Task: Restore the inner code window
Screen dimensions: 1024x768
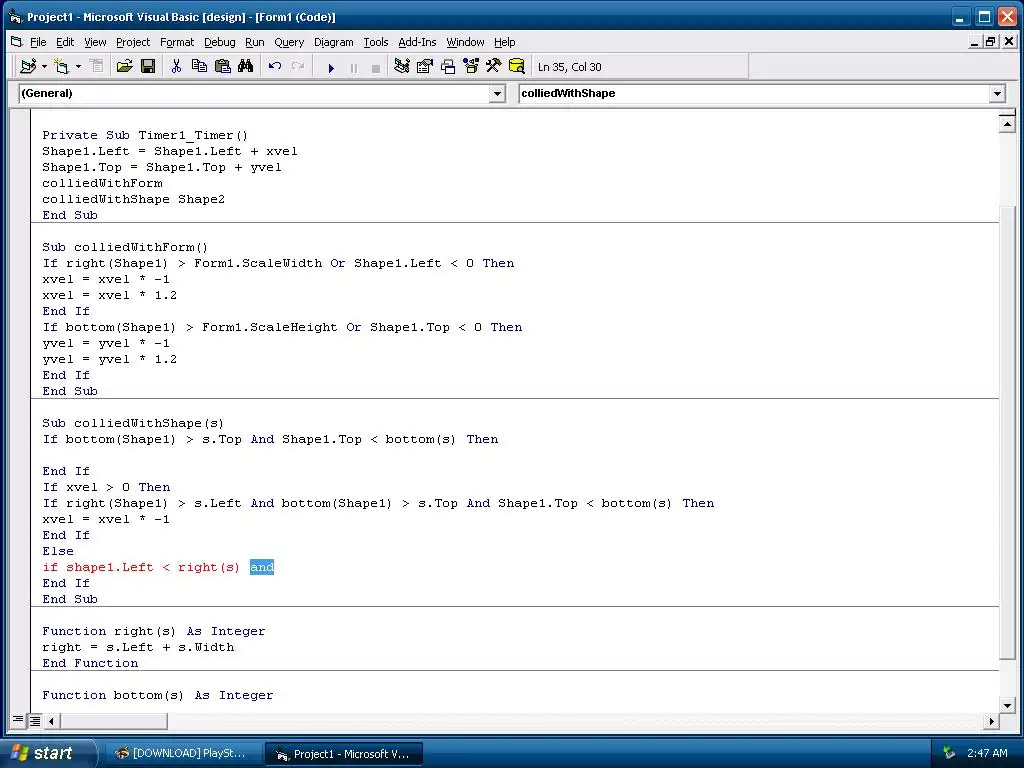Action: pos(991,42)
